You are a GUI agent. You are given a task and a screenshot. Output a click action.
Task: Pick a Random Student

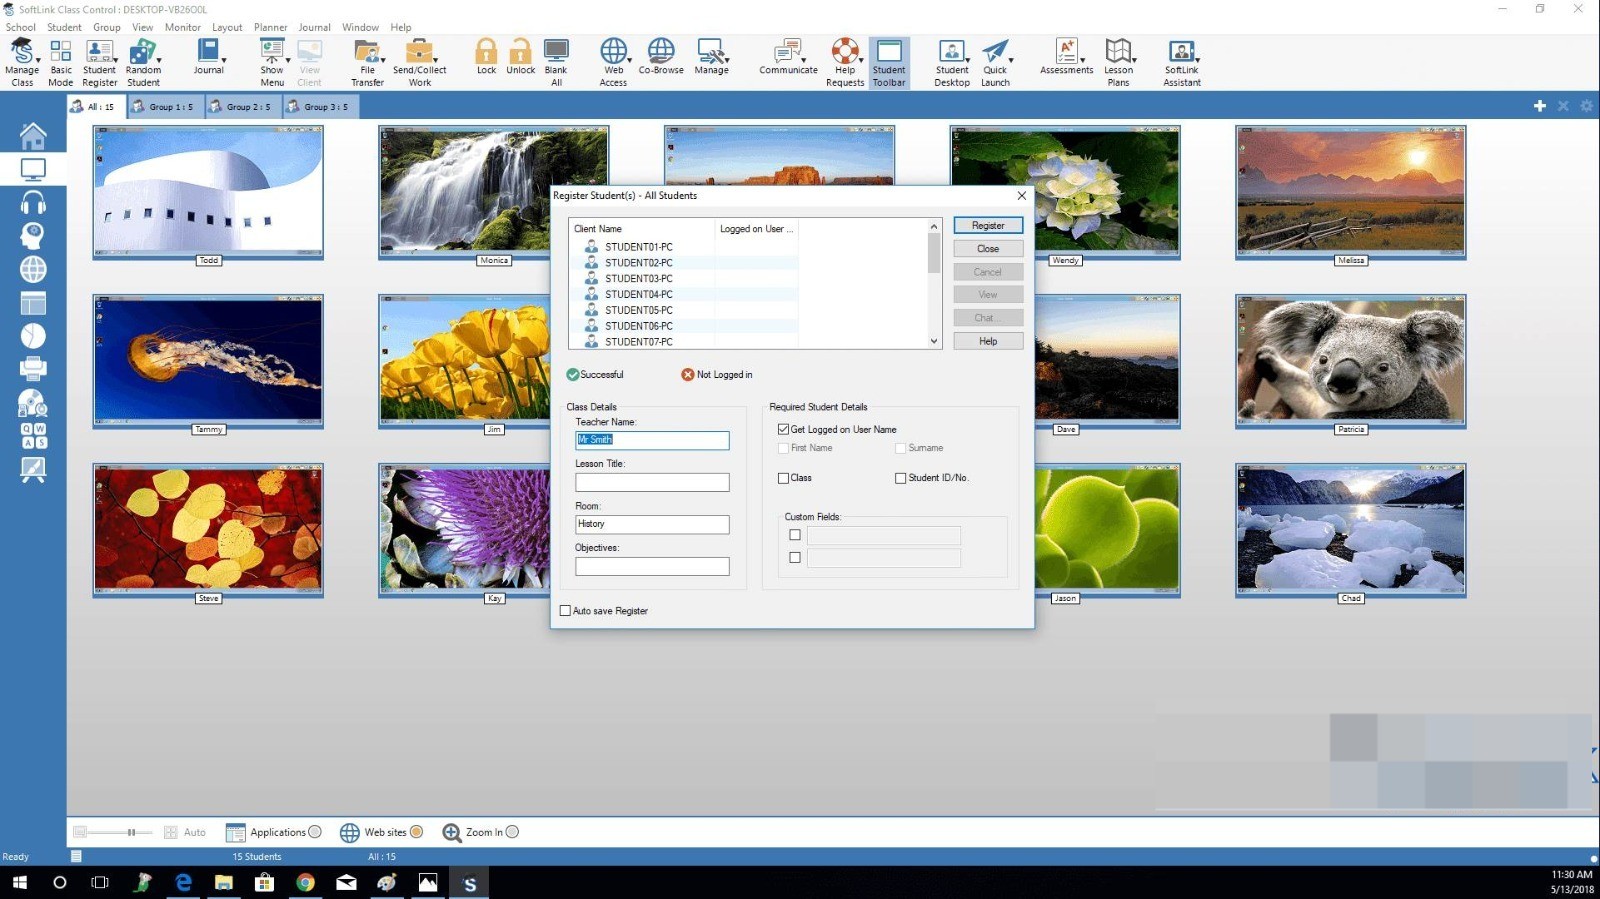143,62
